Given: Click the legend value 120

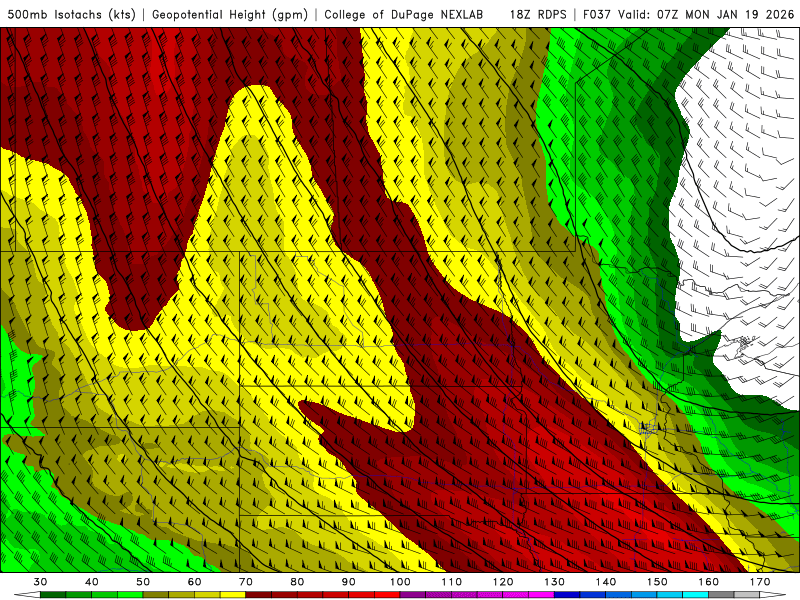Looking at the screenshot, I should click(x=503, y=582).
